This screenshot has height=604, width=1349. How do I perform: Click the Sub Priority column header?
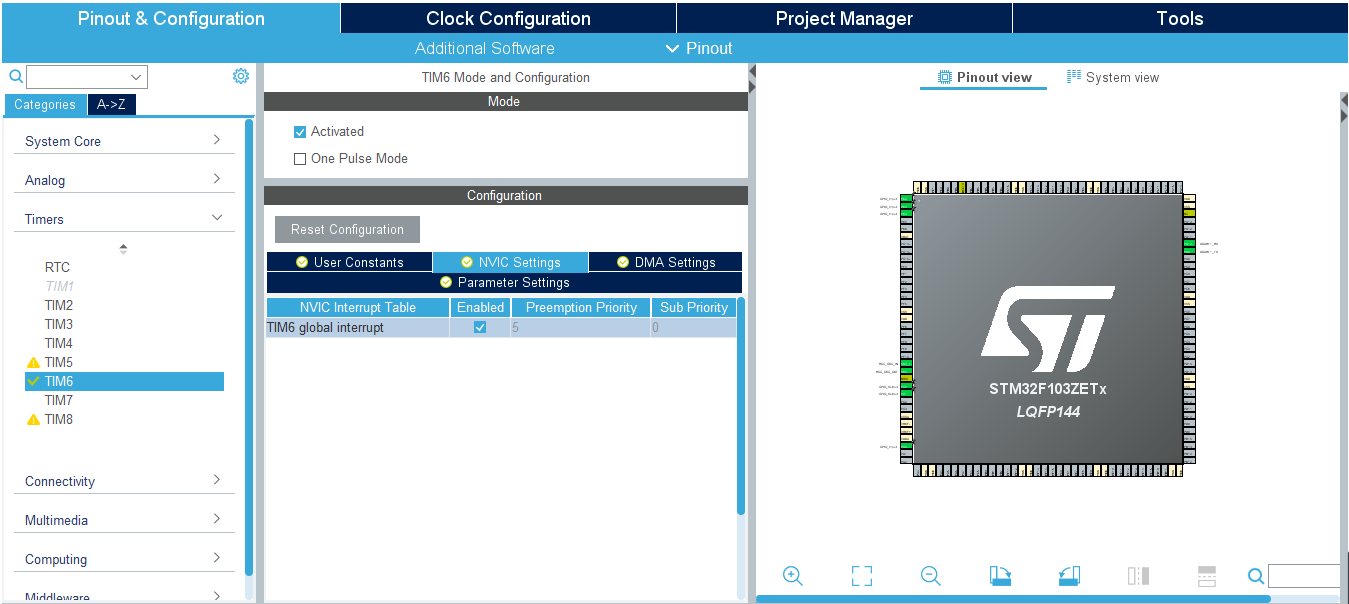pos(694,307)
